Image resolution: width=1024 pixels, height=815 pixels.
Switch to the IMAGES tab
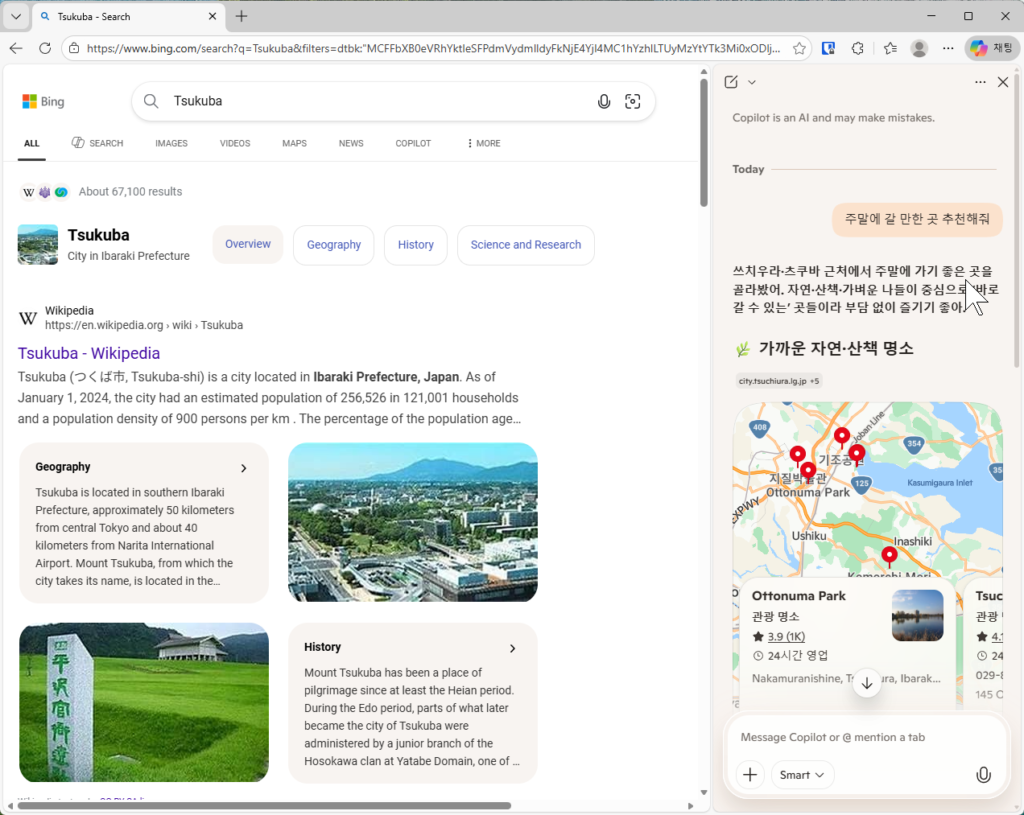(x=171, y=143)
